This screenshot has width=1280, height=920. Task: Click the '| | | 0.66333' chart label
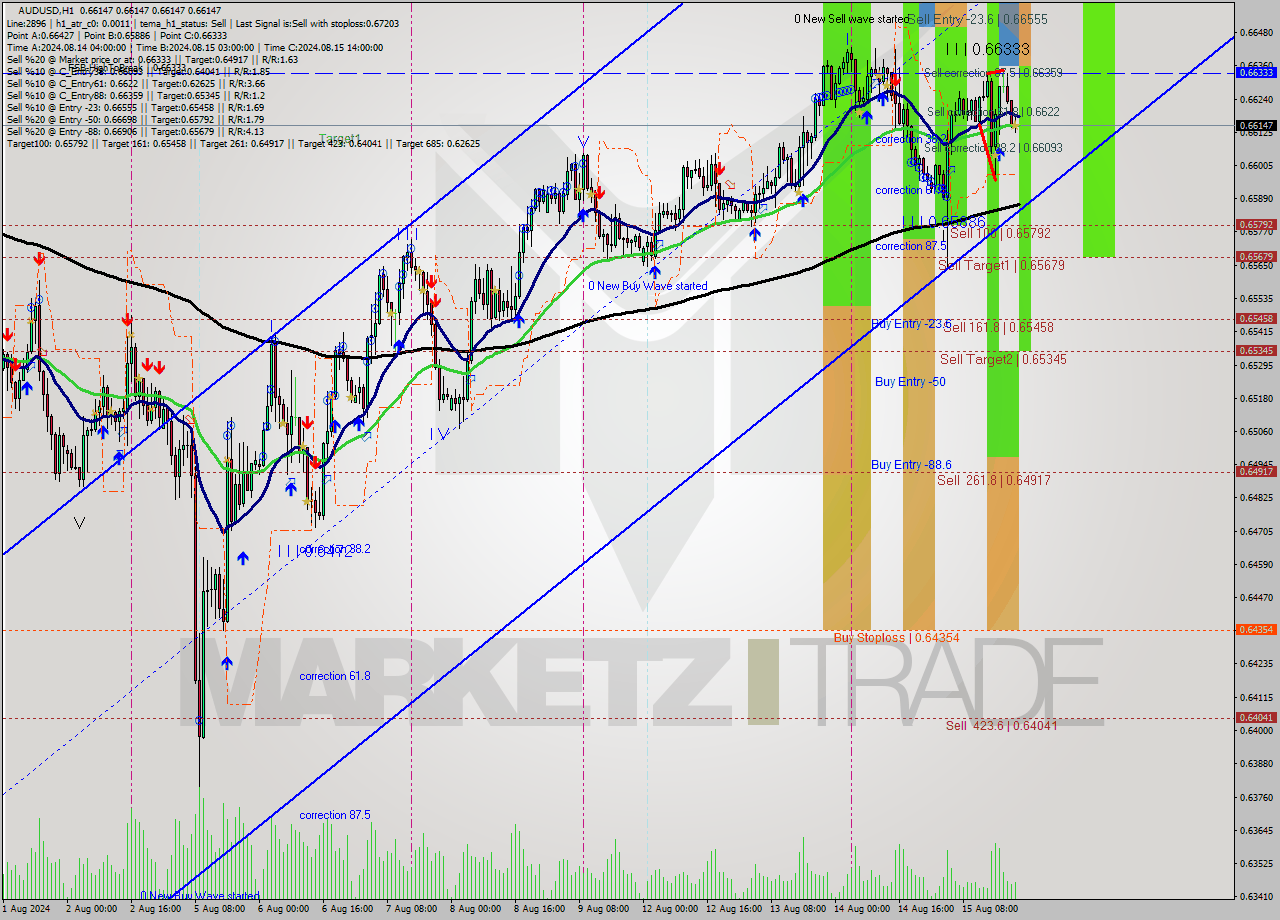click(x=987, y=48)
